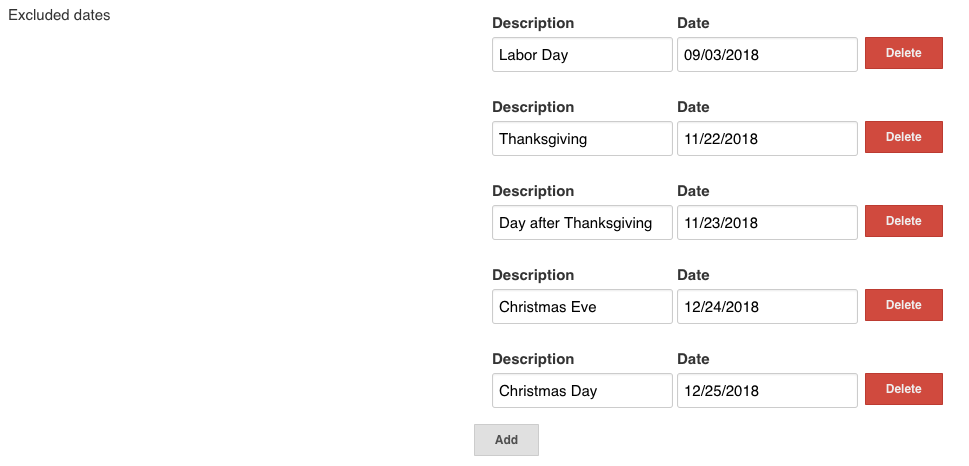Edit the Christmas Day description field
Image resolution: width=969 pixels, height=466 pixels.
(582, 391)
